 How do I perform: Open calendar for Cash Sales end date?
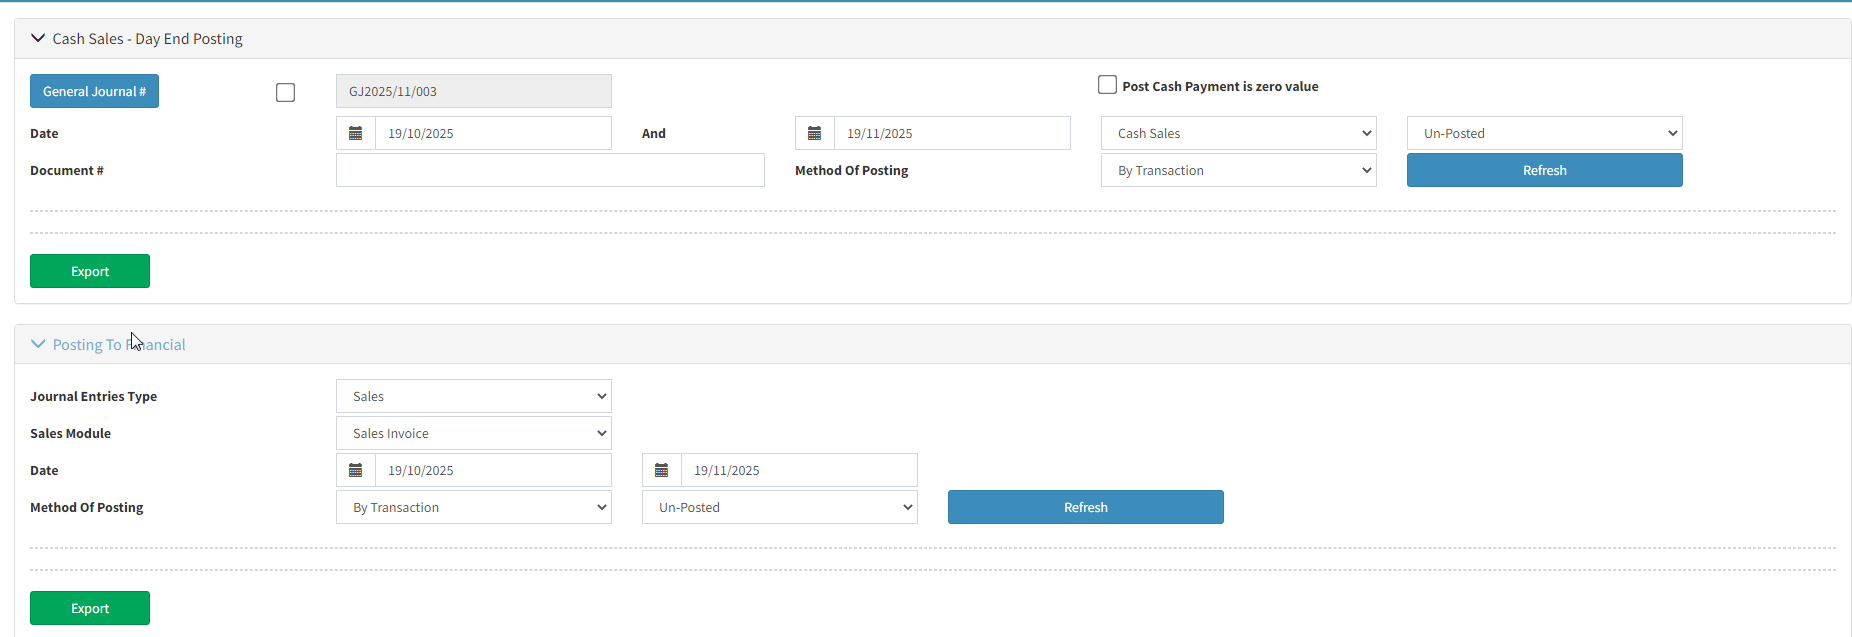(x=815, y=133)
